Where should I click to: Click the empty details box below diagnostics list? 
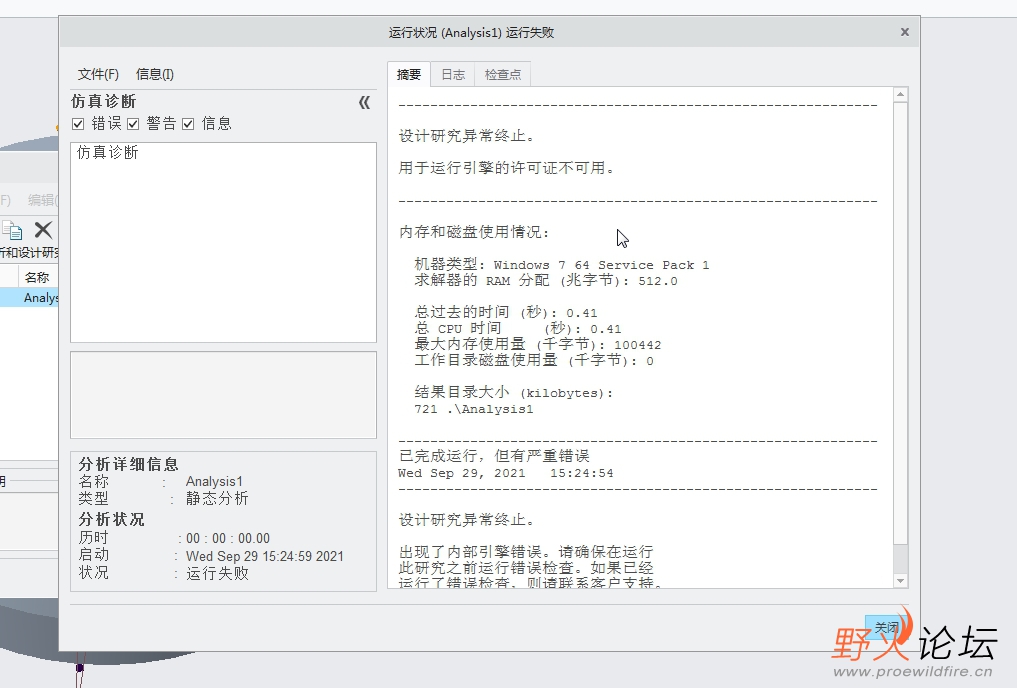click(x=223, y=395)
